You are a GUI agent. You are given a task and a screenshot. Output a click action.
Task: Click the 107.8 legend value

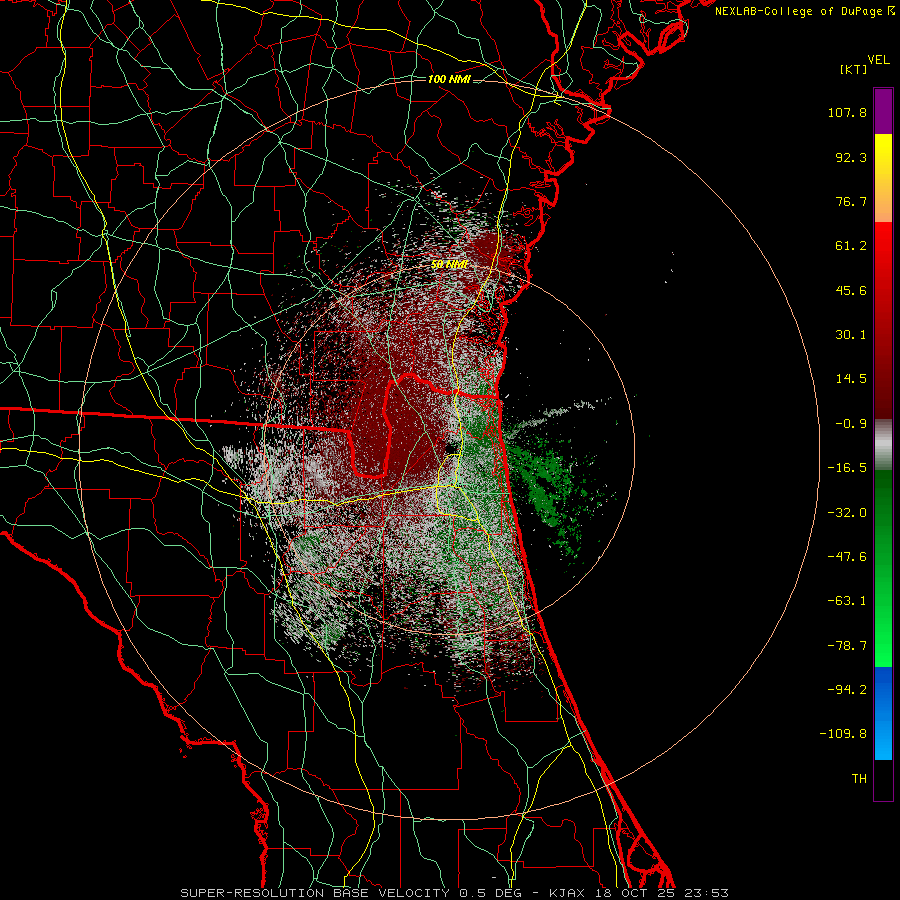(x=847, y=112)
